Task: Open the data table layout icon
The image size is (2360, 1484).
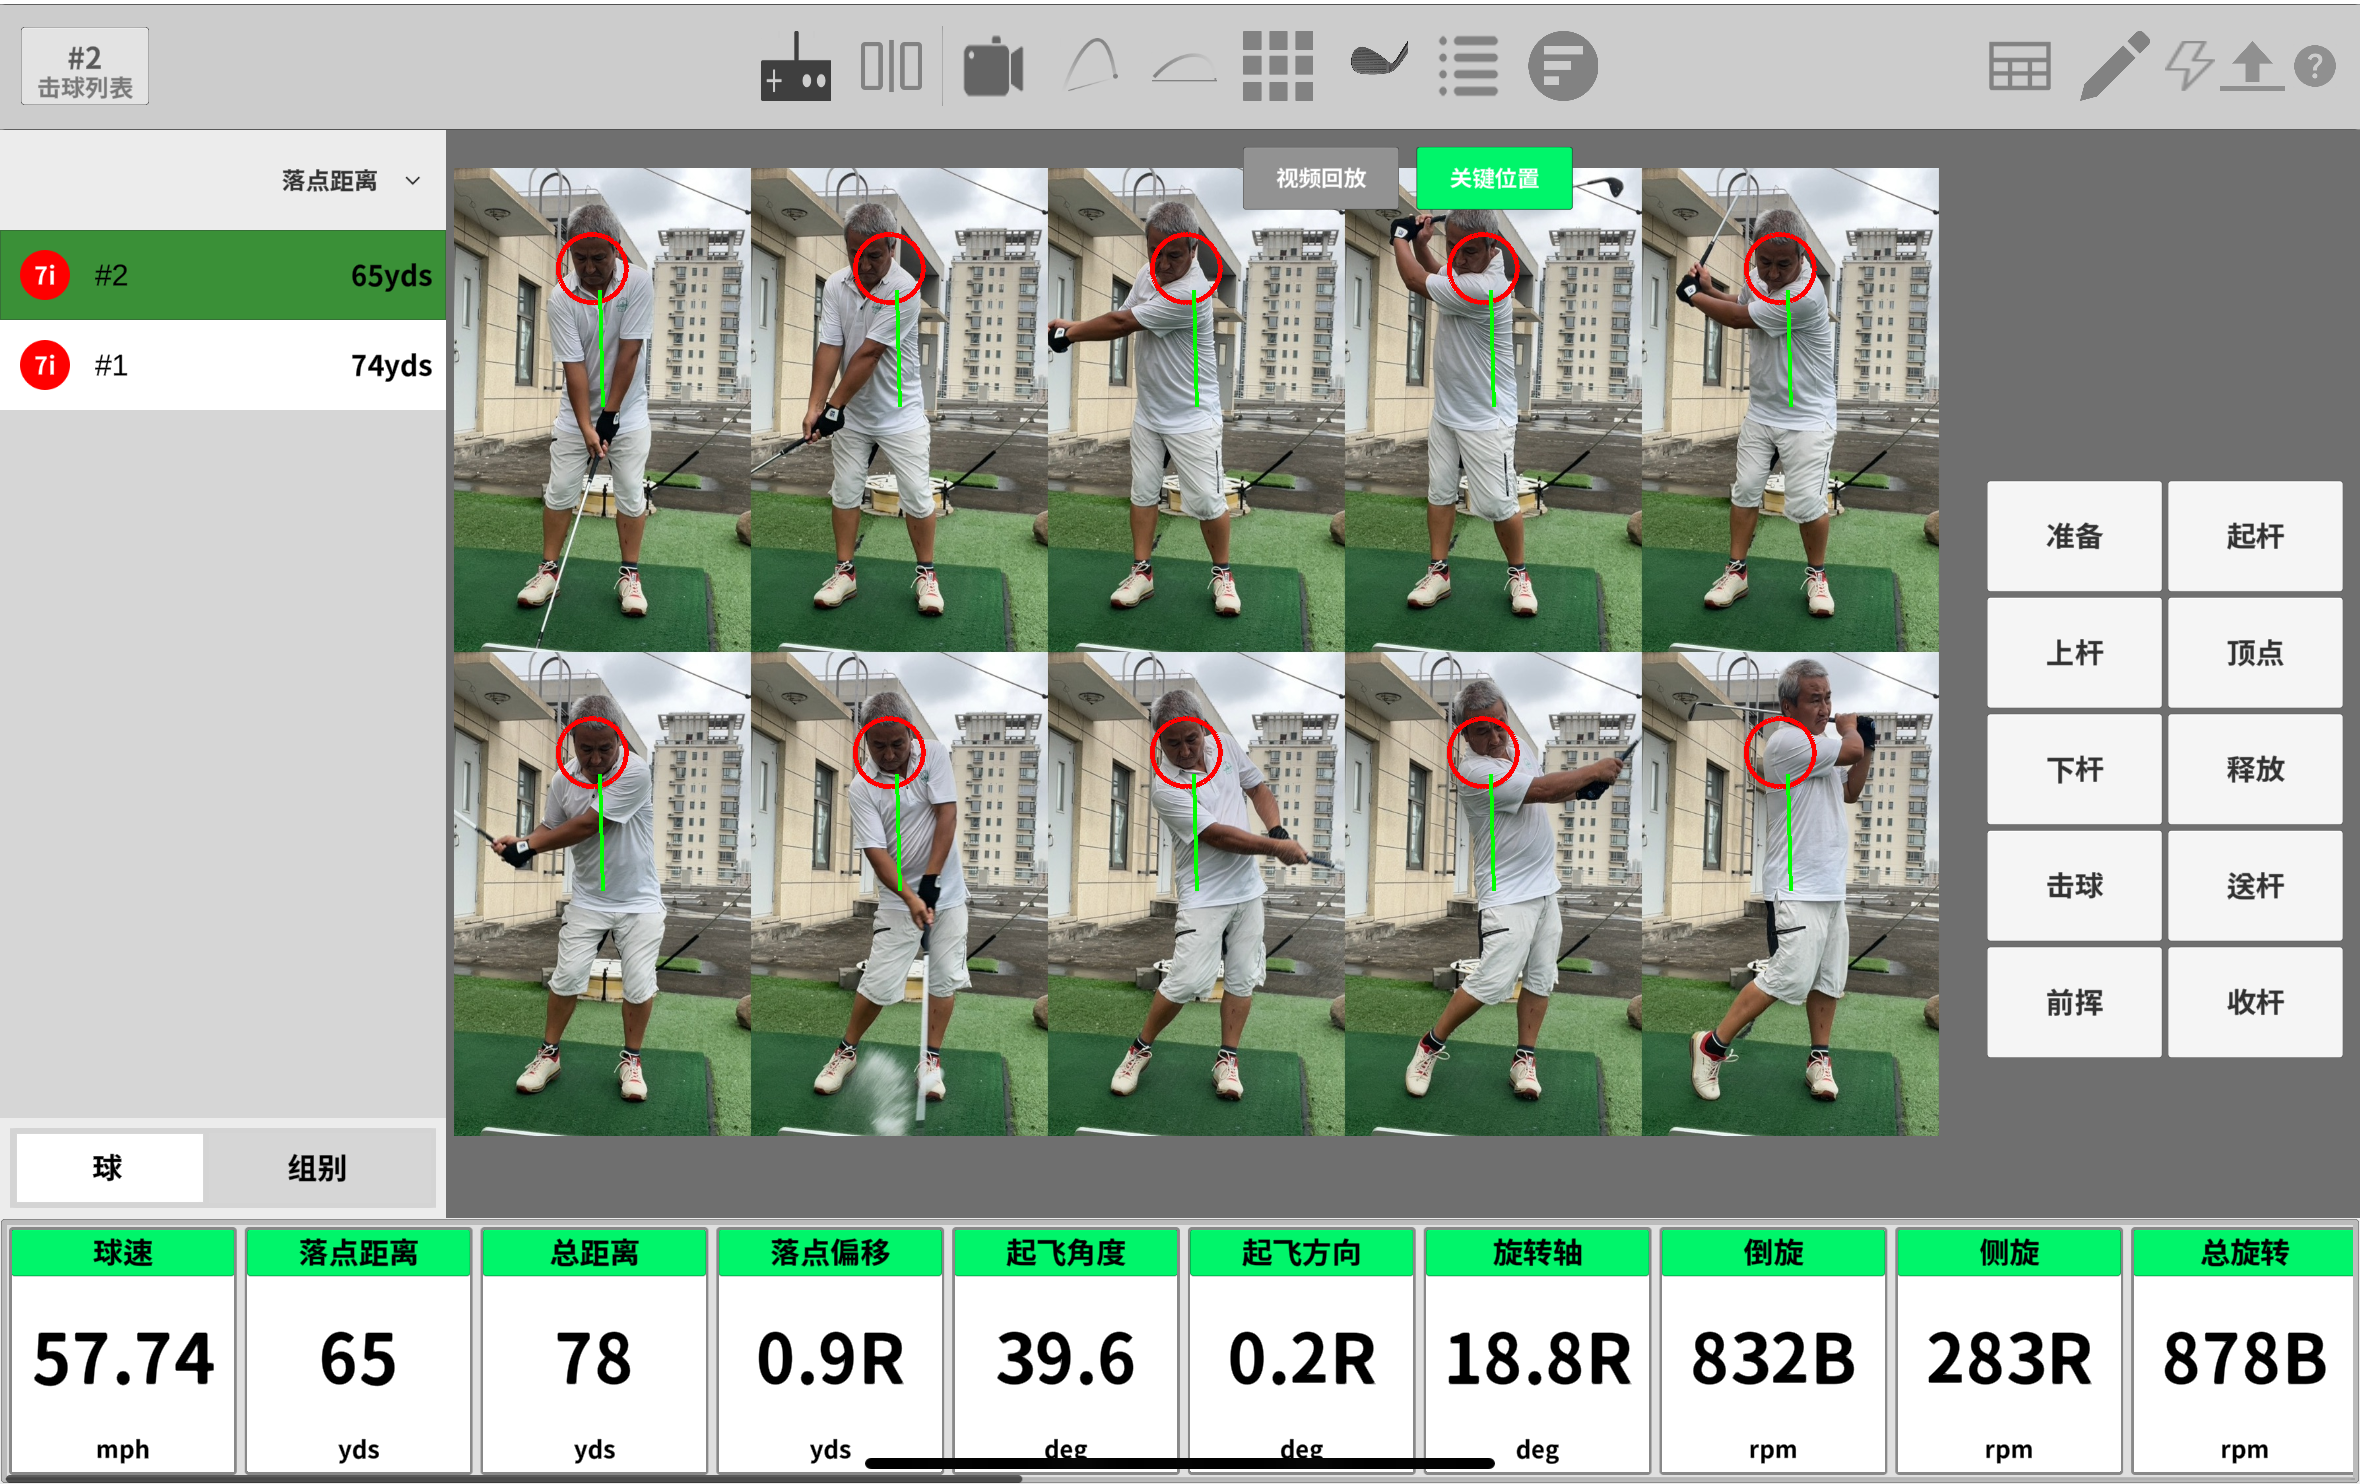Action: click(2019, 67)
